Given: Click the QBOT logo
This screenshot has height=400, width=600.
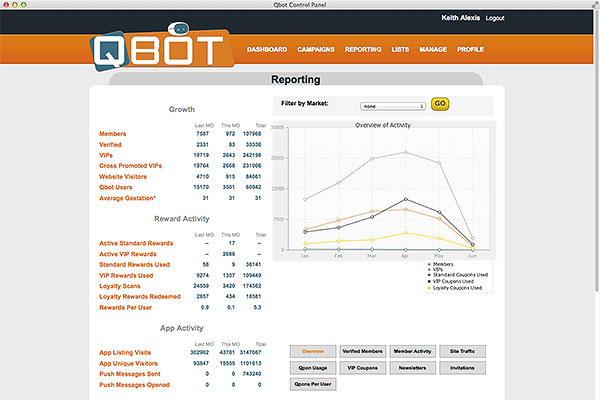Looking at the screenshot, I should pos(162,48).
